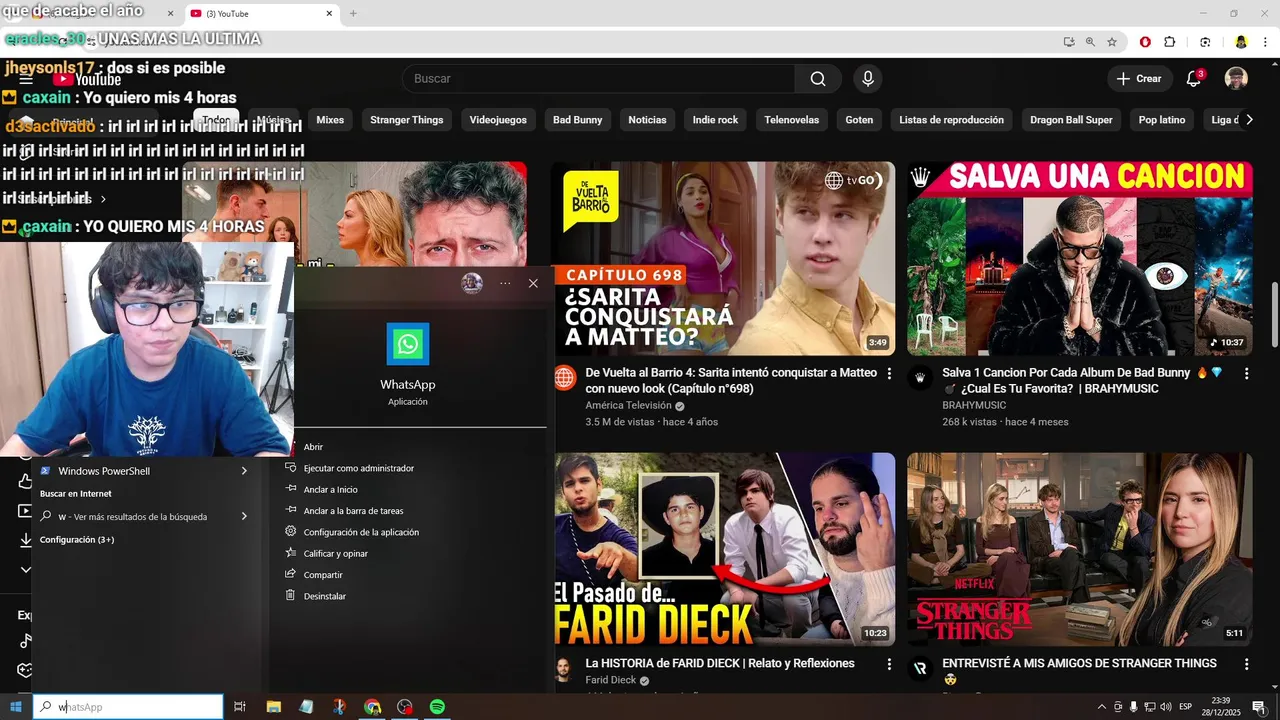Viewport: 1280px width, 720px height.
Task: Choose Abrir in WhatsApp search panel
Action: (x=313, y=447)
